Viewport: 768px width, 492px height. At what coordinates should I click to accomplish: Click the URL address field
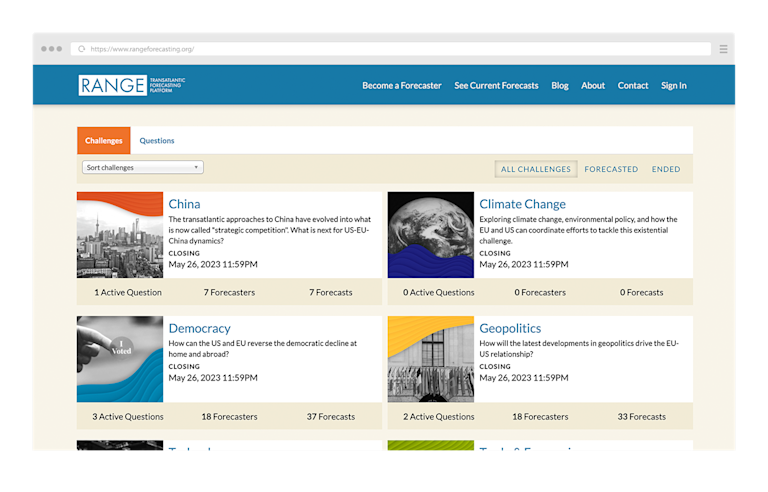coord(390,49)
